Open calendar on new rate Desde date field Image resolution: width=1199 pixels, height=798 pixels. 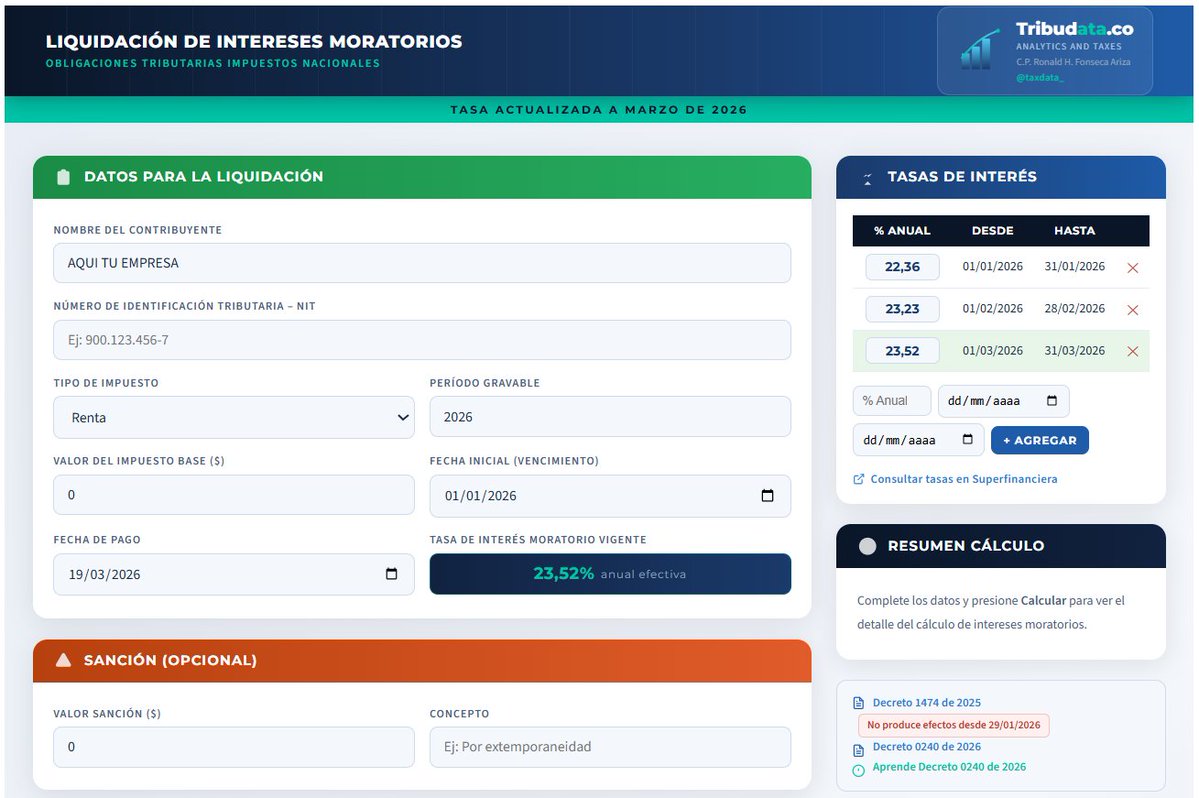(1051, 401)
